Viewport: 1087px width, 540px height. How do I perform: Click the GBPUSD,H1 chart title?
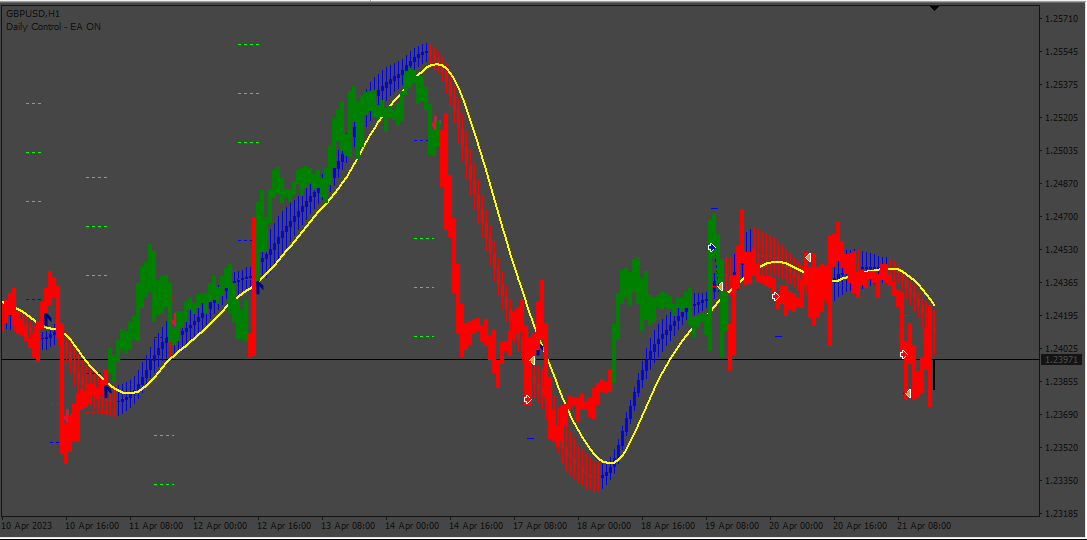pos(33,13)
